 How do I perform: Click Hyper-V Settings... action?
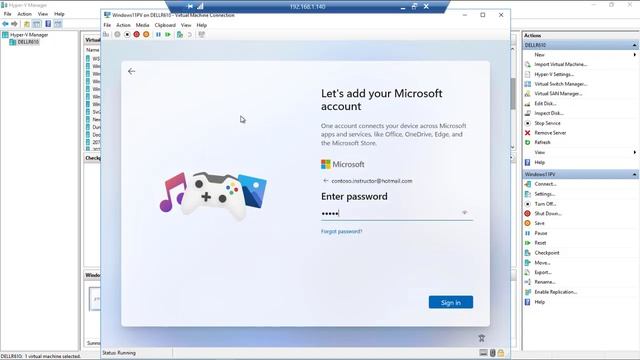554,74
